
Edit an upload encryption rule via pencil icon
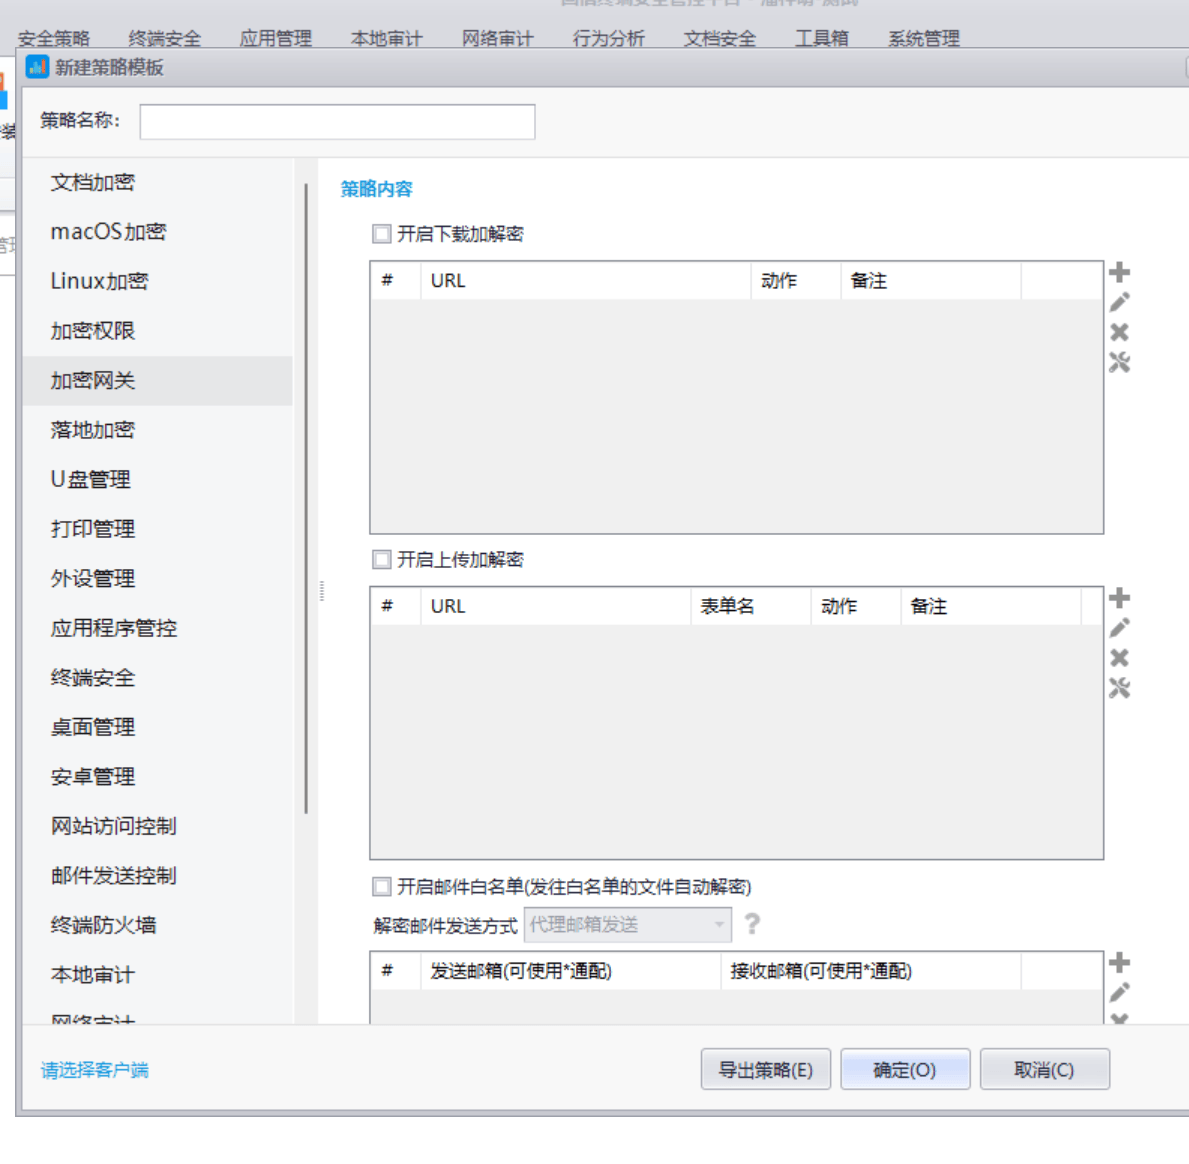click(x=1120, y=626)
